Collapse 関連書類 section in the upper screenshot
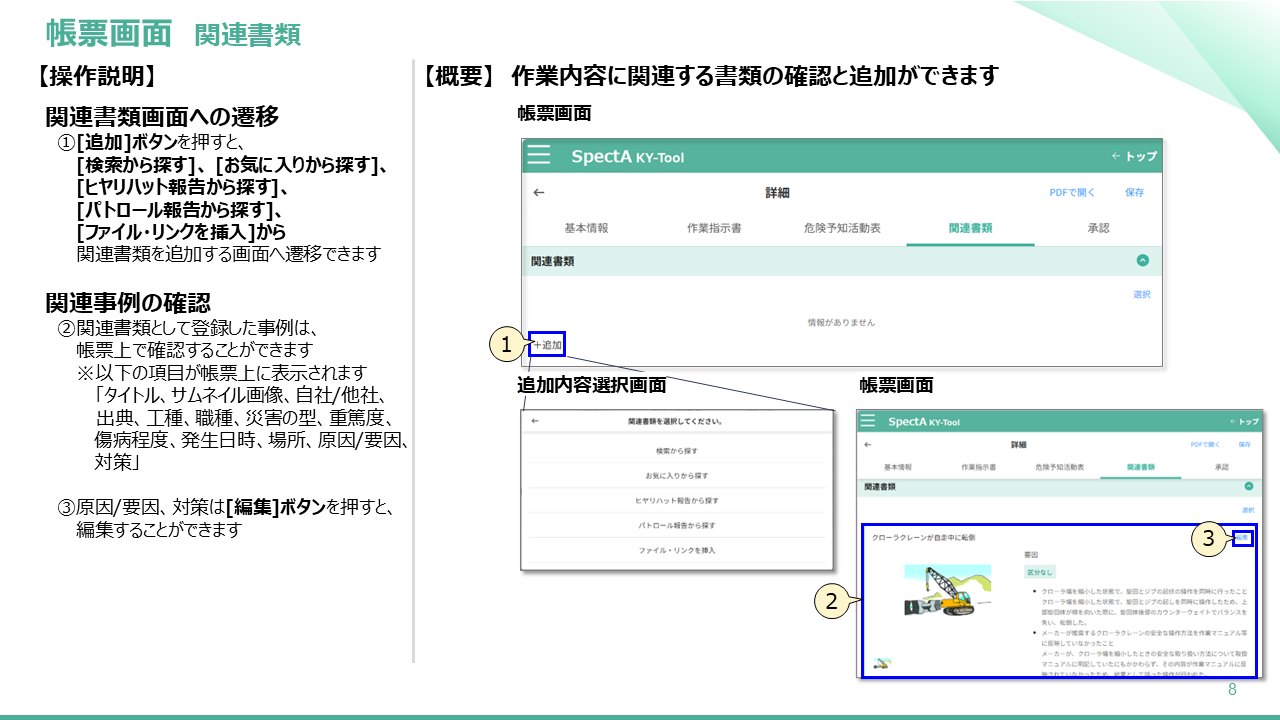The width and height of the screenshot is (1280, 720). [x=1143, y=261]
